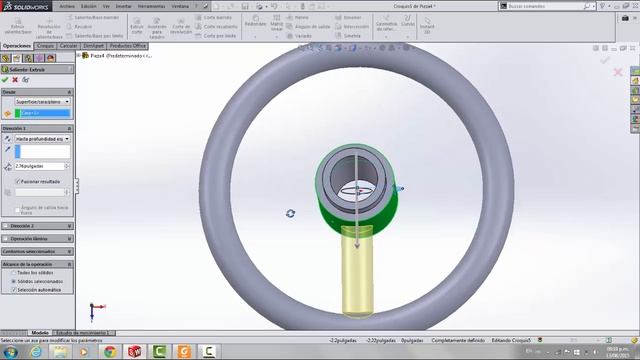Click the reverse direction icon in Dirección 1
This screenshot has height=360, width=640.
tap(8, 139)
